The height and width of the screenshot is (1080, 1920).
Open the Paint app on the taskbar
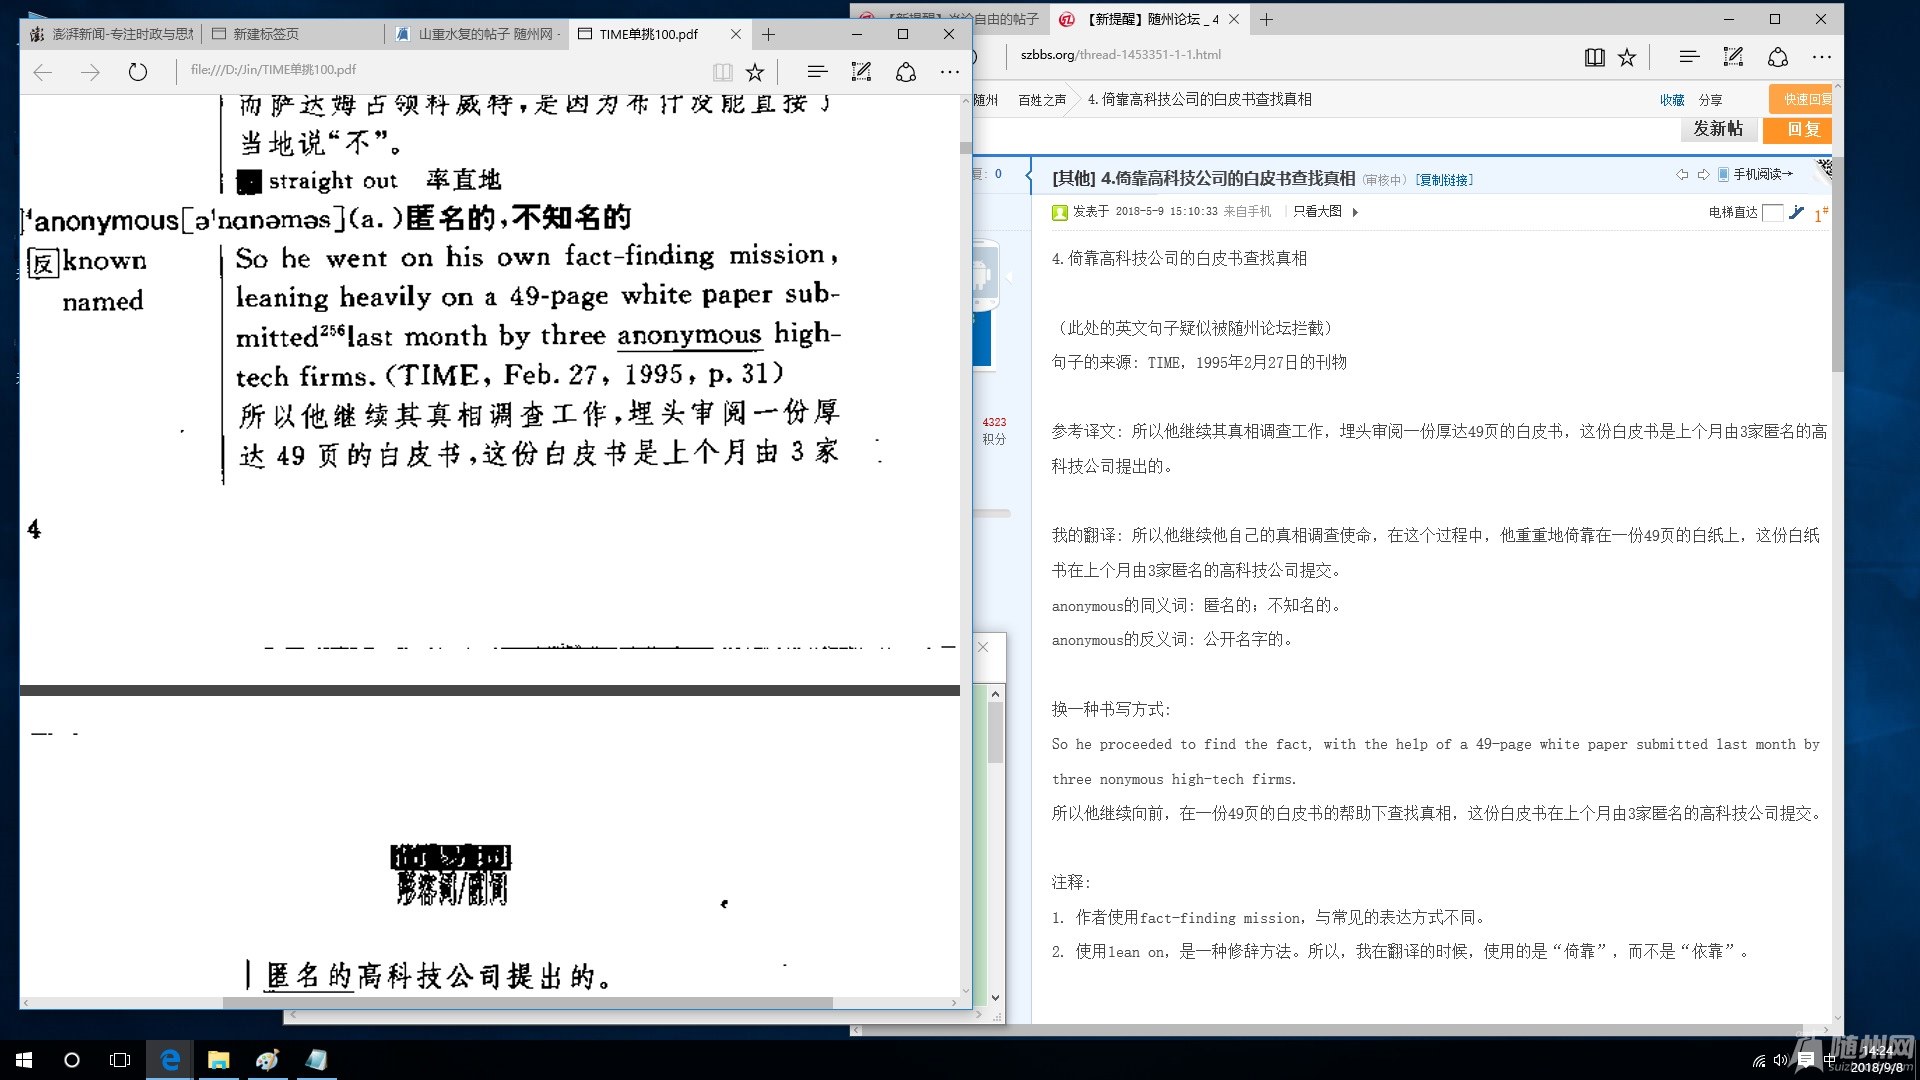click(267, 1060)
